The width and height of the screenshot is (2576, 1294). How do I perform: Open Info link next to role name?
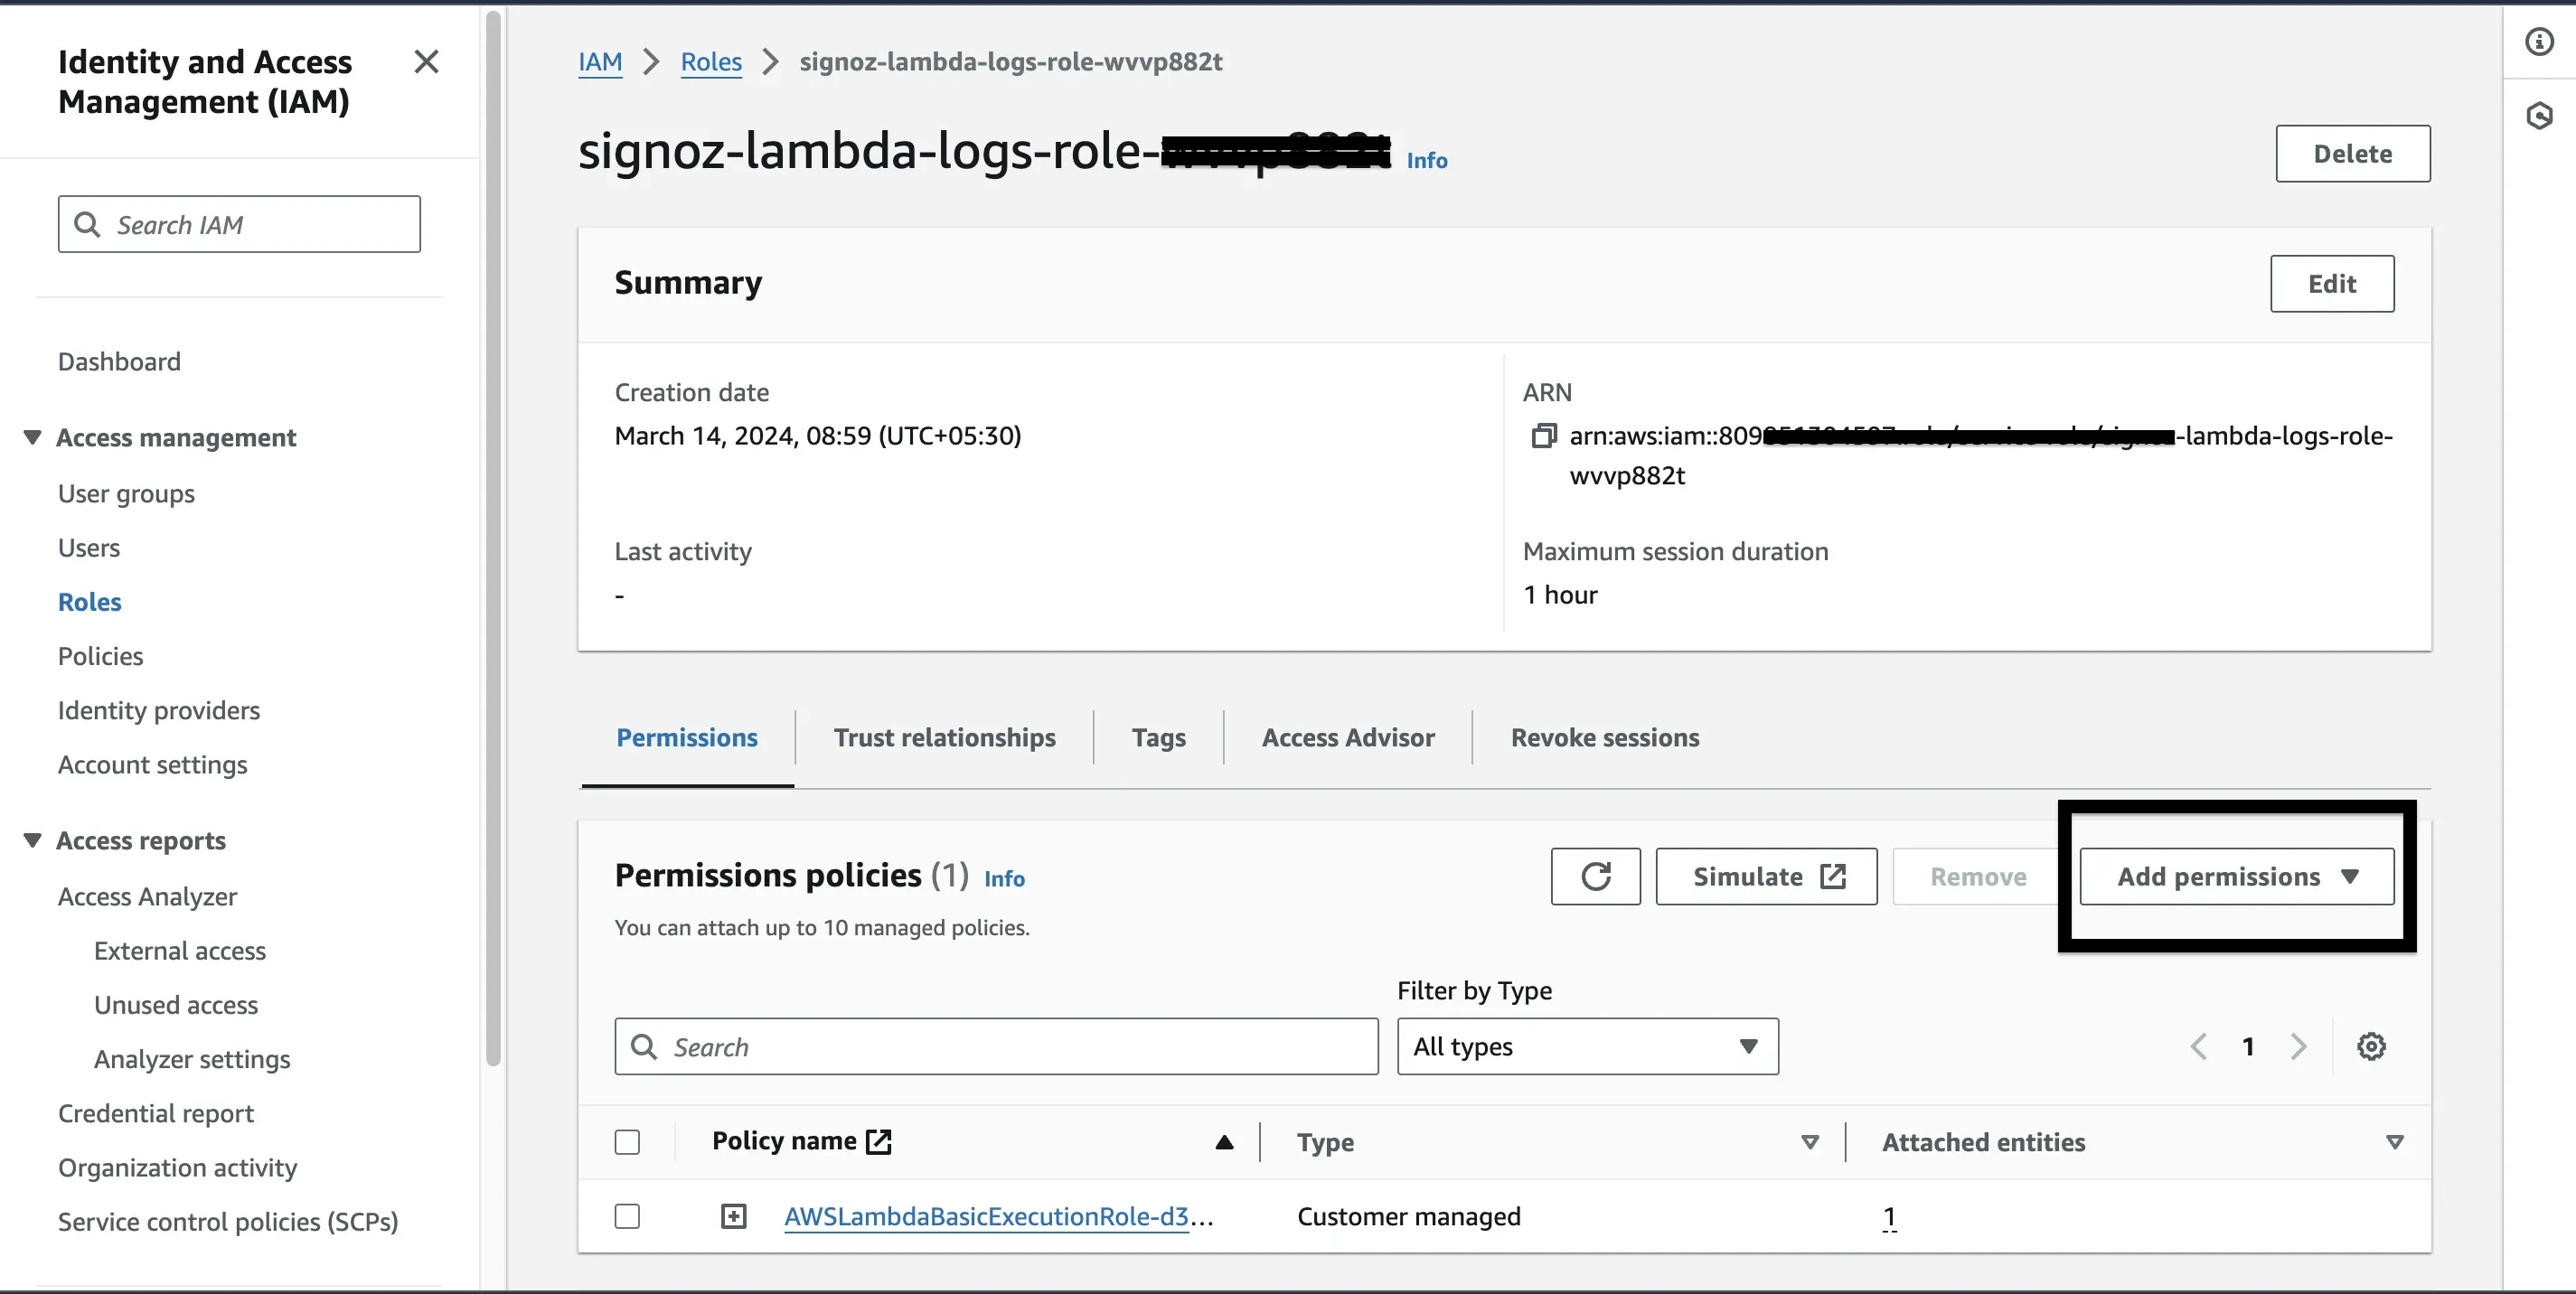pyautogui.click(x=1426, y=160)
